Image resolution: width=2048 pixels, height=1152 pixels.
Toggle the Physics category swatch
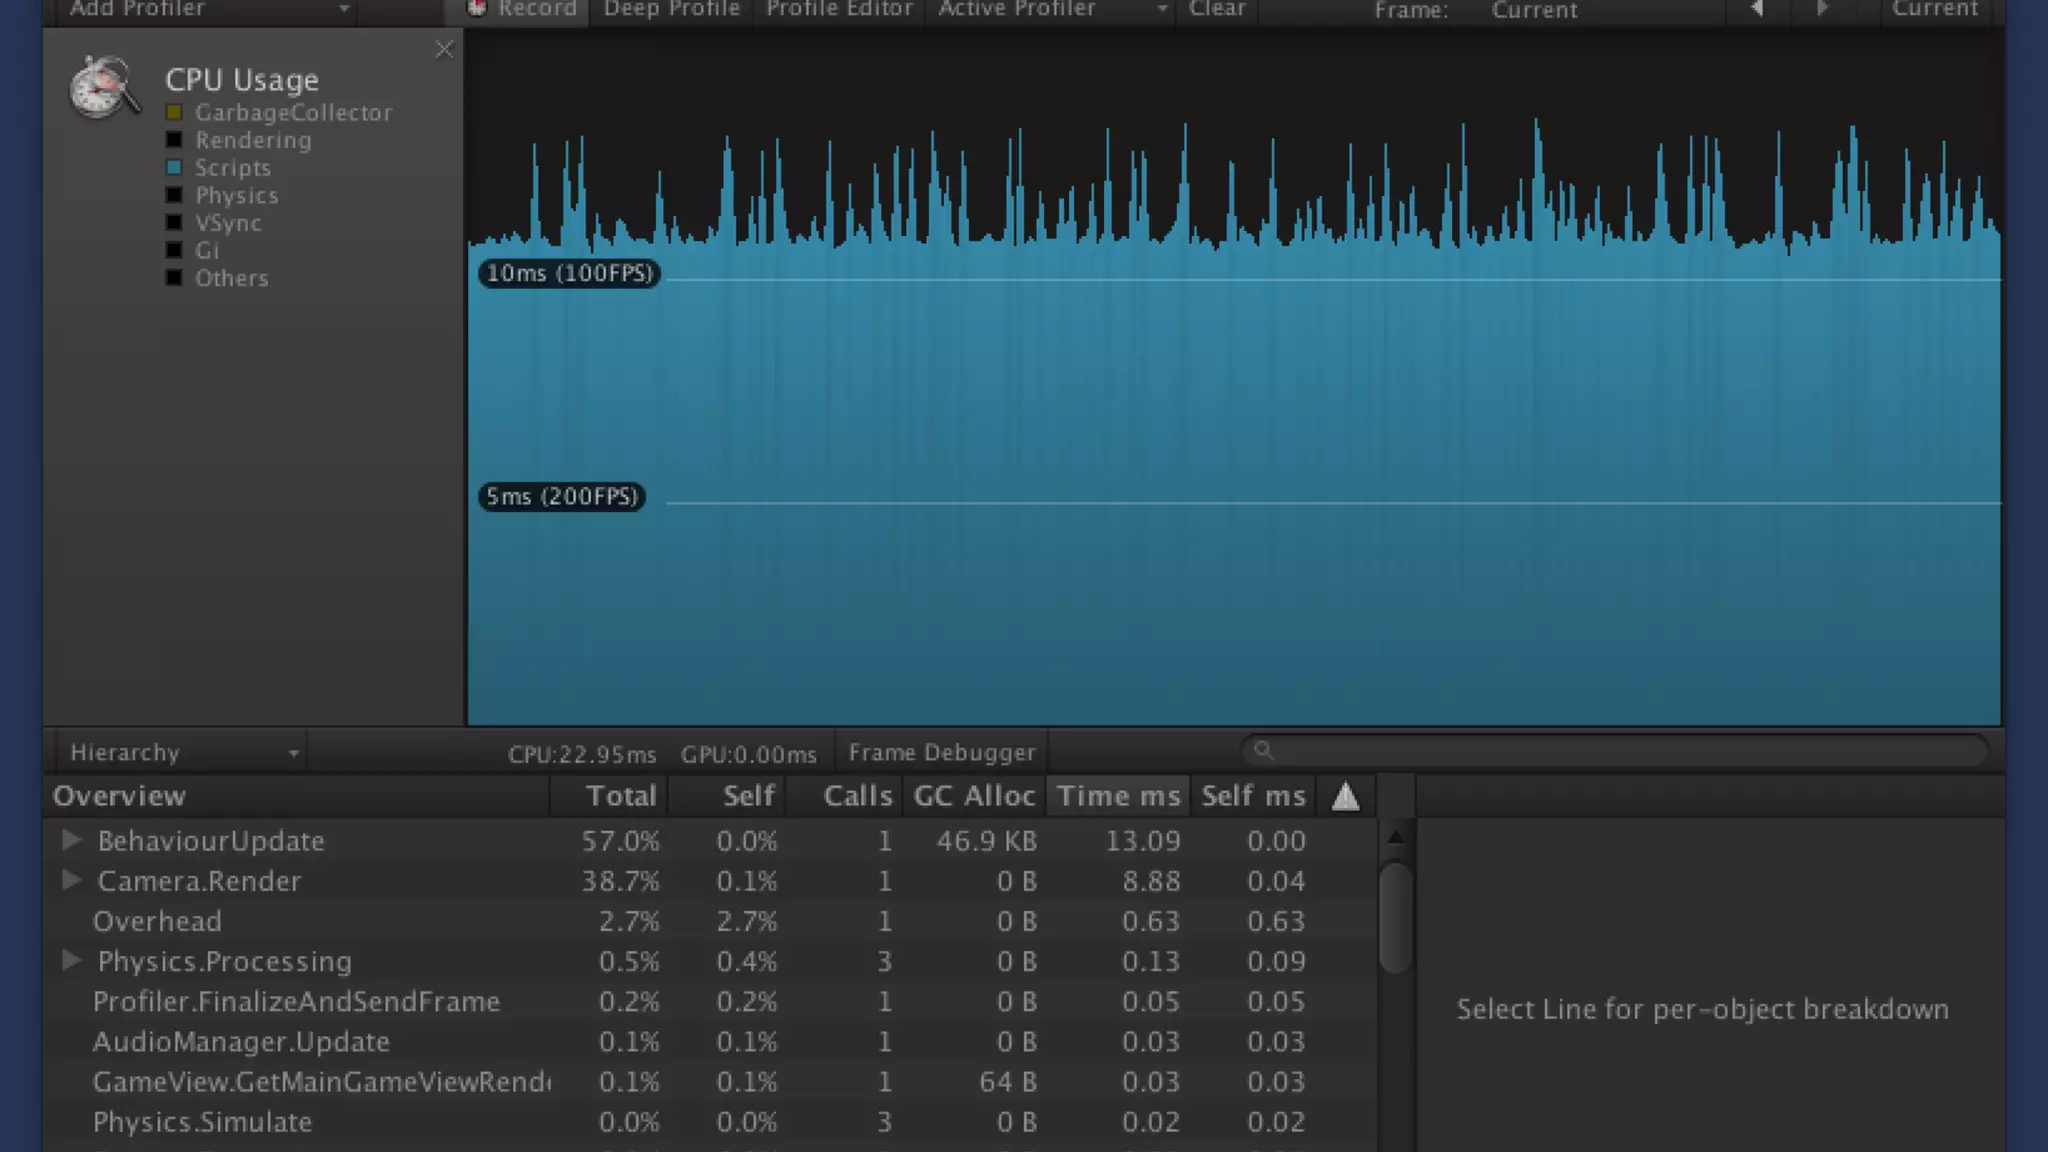174,195
